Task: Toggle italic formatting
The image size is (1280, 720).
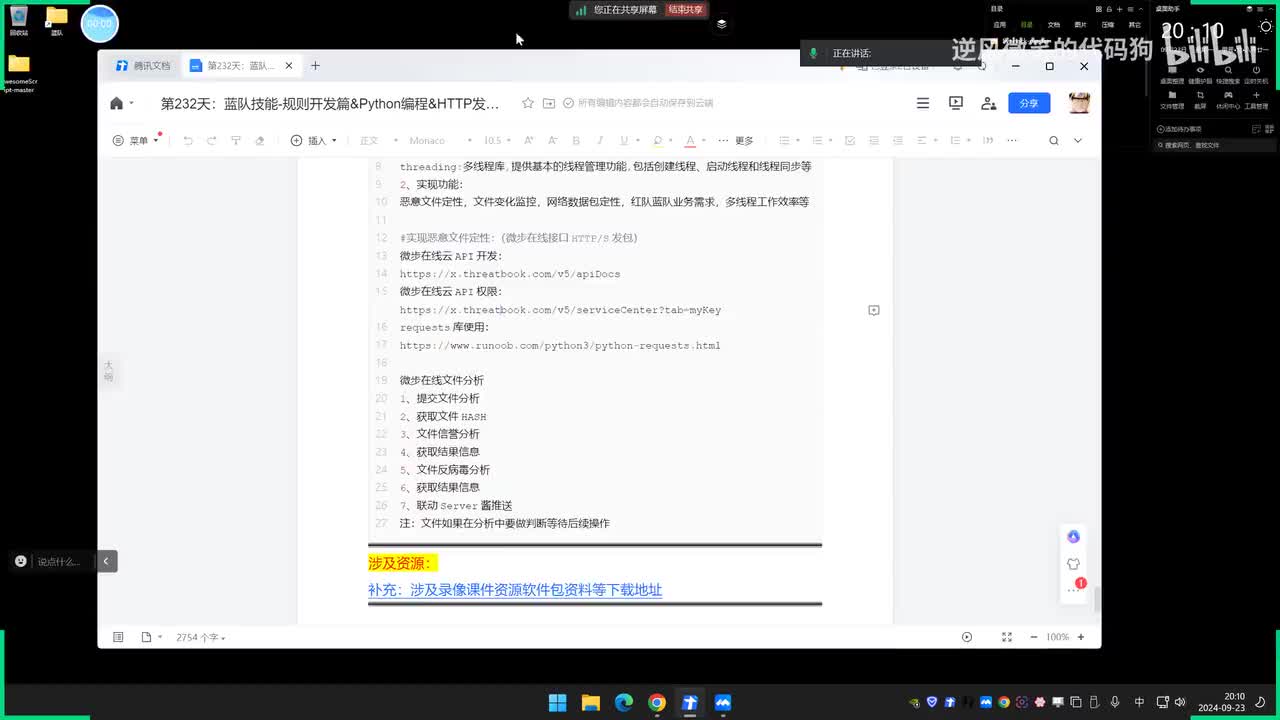Action: tap(600, 141)
